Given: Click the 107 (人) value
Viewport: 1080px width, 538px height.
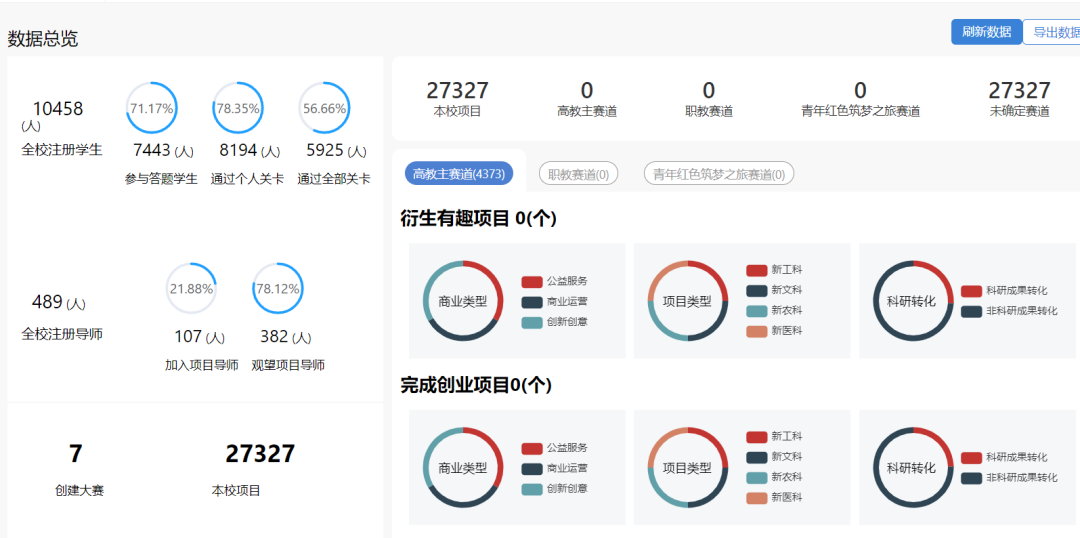Looking at the screenshot, I should coord(200,337).
